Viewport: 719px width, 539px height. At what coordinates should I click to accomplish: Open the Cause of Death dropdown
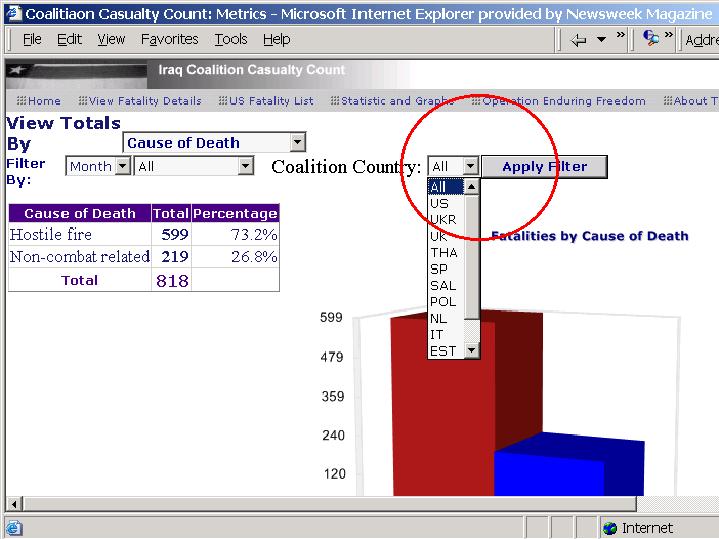pyautogui.click(x=214, y=143)
